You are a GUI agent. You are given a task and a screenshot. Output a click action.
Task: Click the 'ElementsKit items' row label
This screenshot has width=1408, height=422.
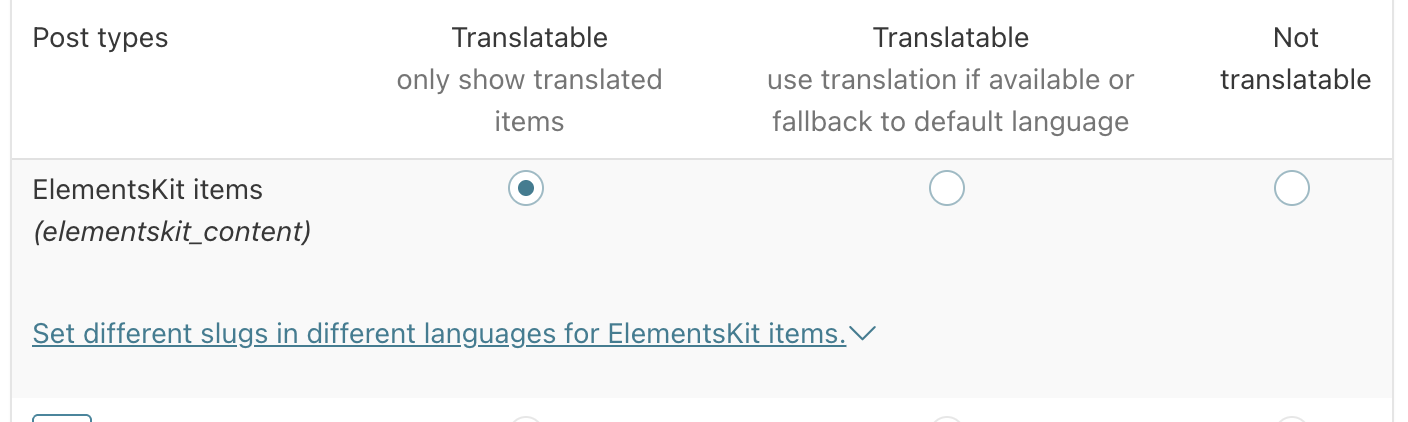(147, 189)
